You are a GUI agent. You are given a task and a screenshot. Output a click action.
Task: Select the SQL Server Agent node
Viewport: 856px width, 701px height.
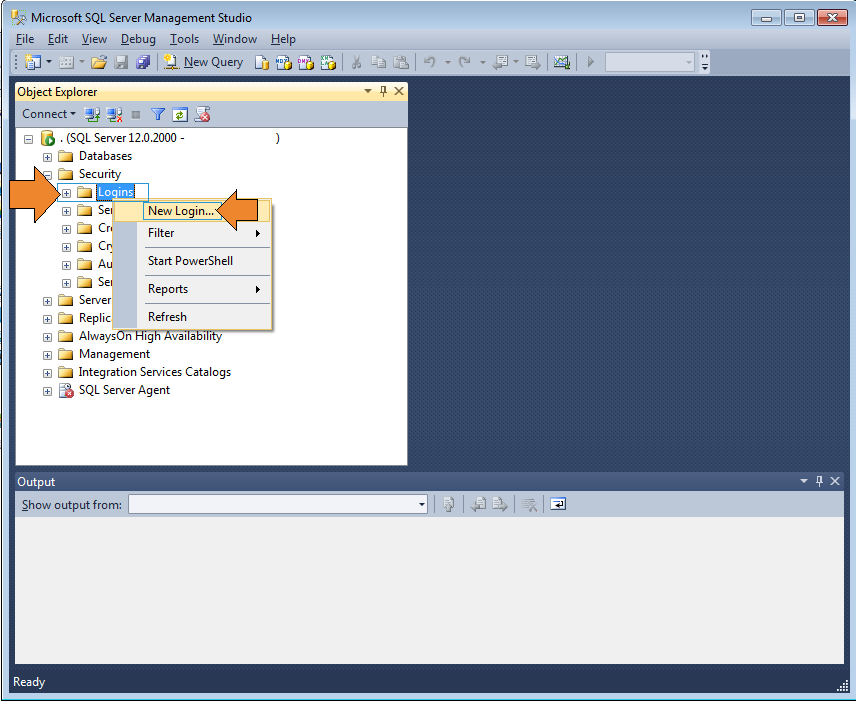[126, 390]
